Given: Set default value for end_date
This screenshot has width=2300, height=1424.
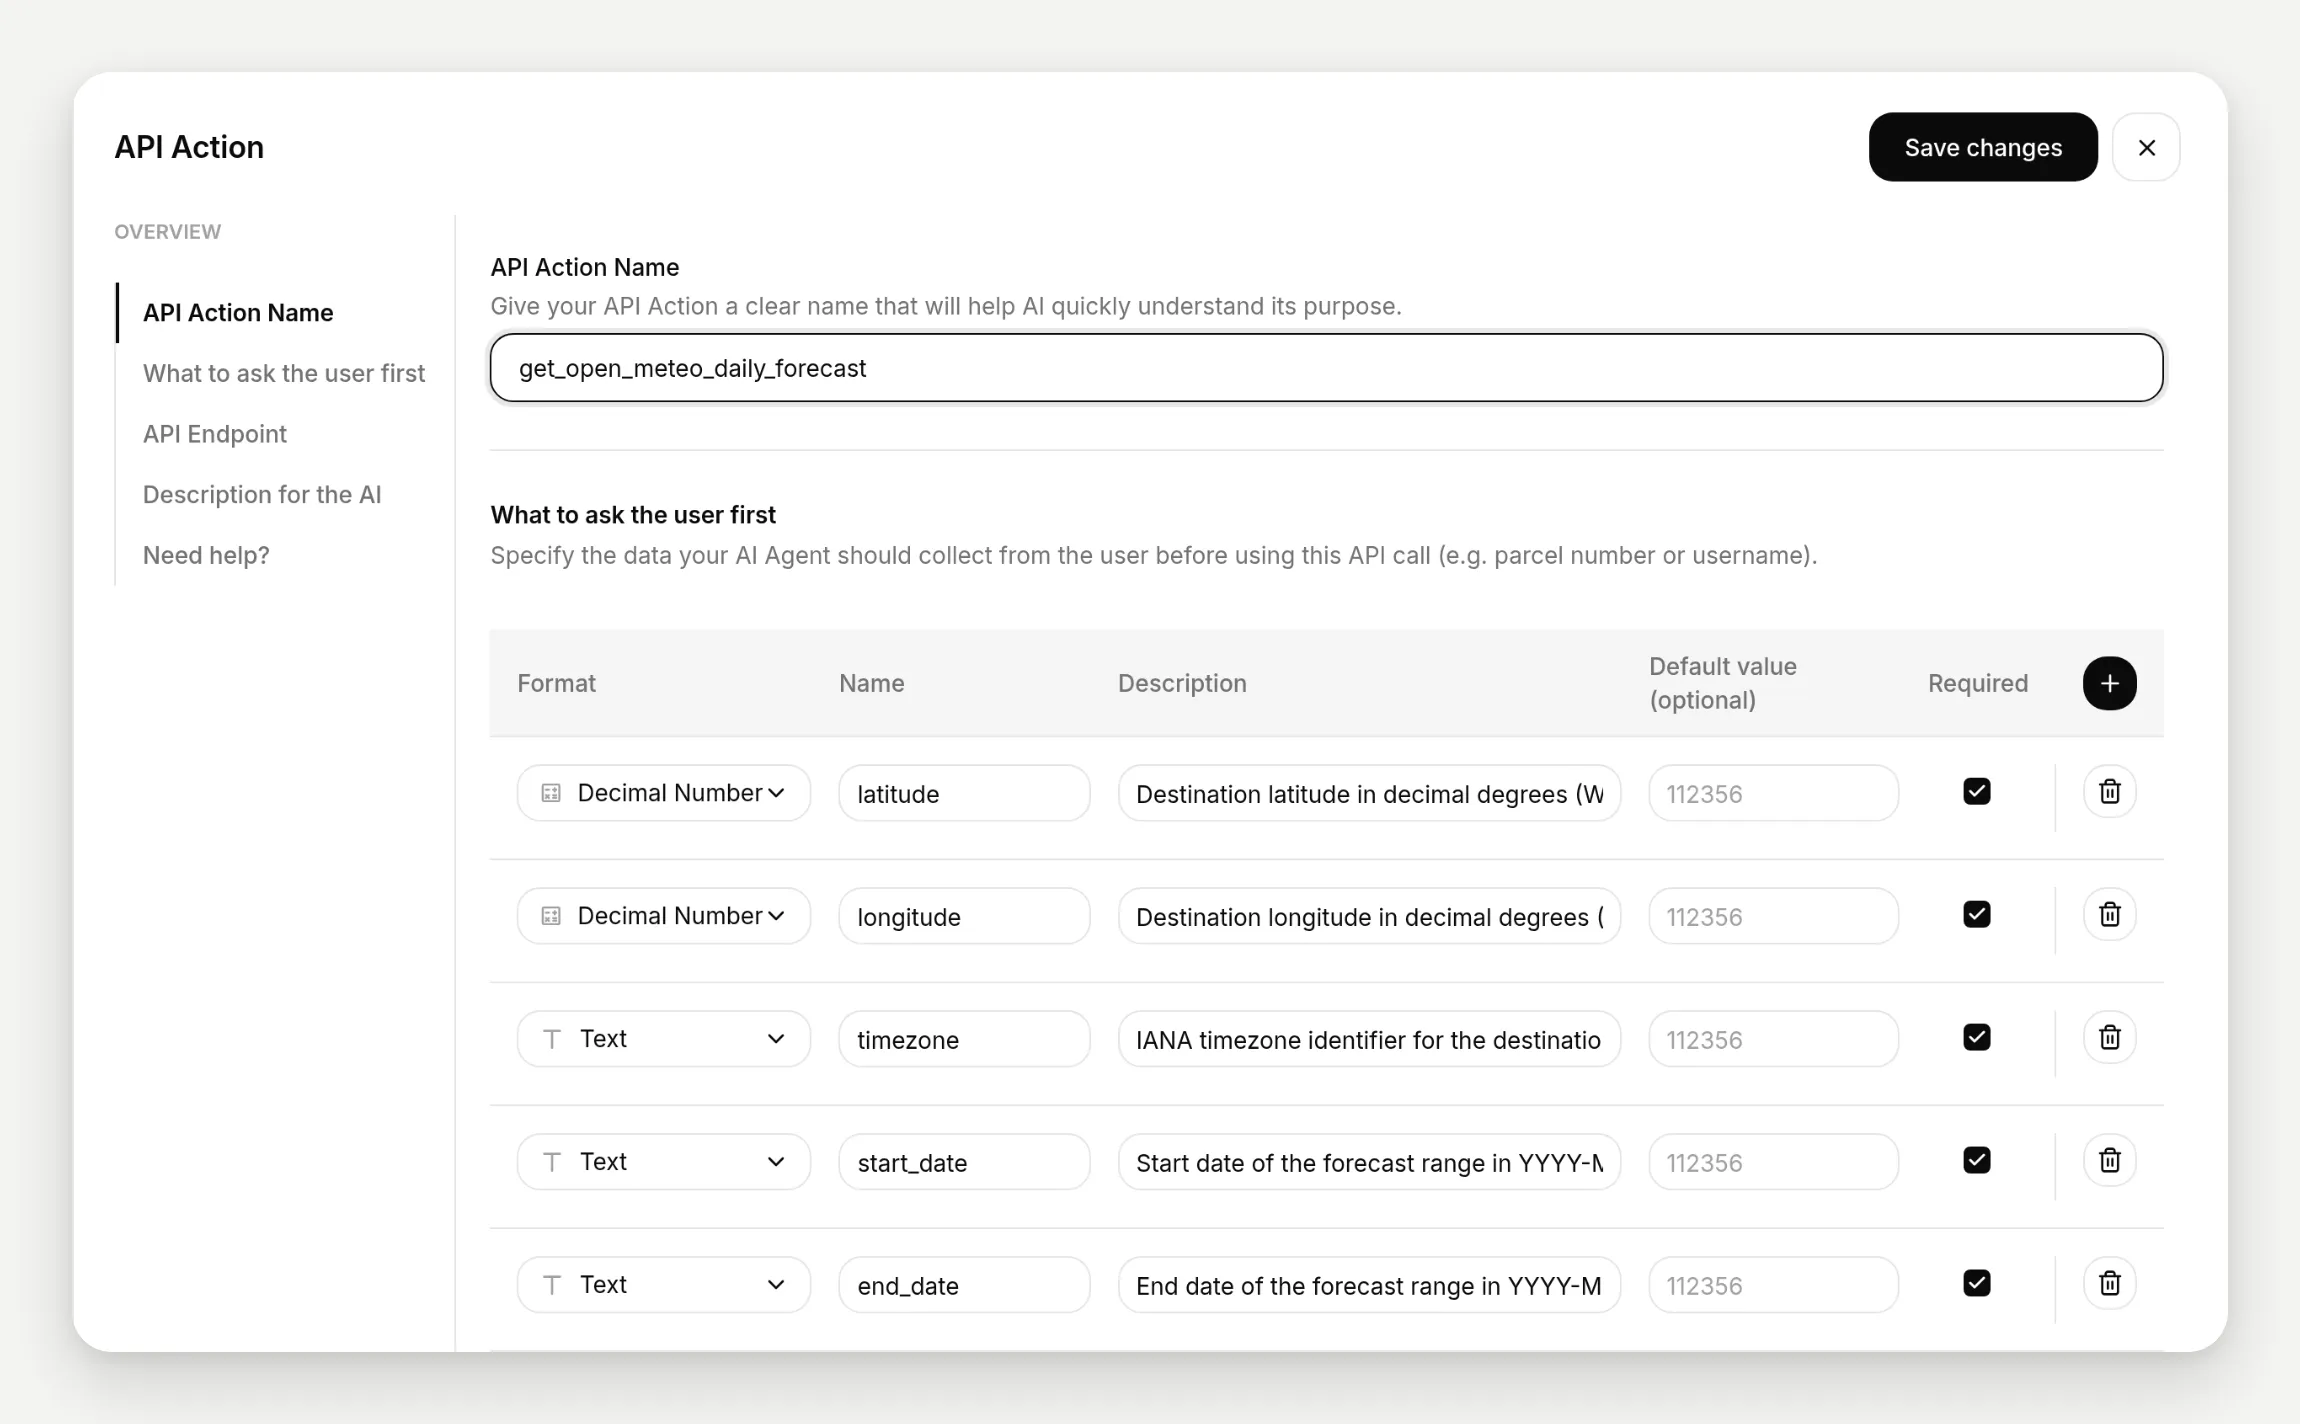Looking at the screenshot, I should click(1773, 1285).
